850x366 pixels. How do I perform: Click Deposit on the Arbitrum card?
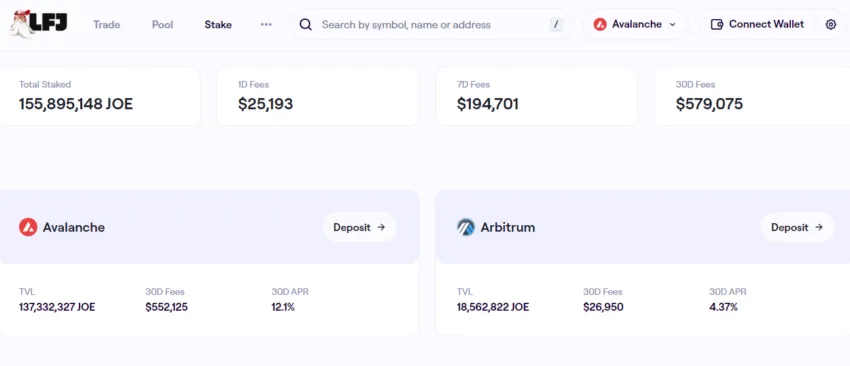coord(797,227)
